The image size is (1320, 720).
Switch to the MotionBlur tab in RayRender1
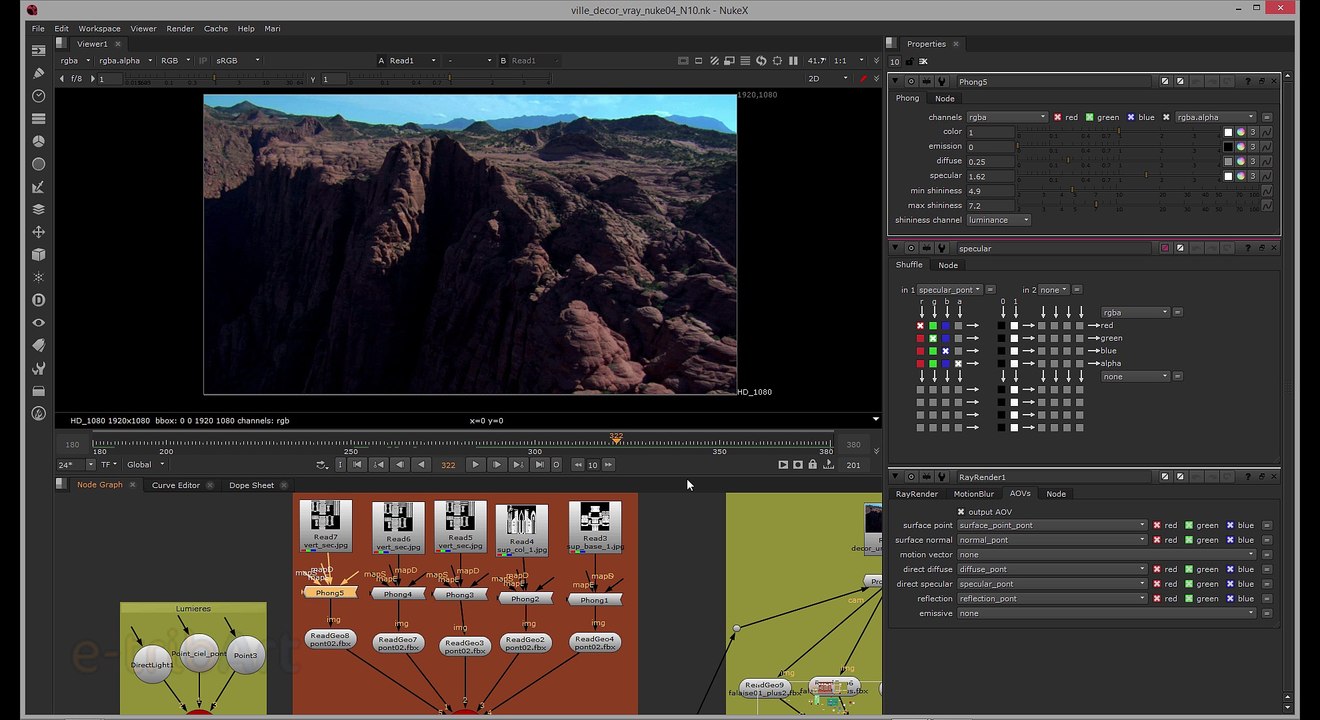tap(973, 494)
